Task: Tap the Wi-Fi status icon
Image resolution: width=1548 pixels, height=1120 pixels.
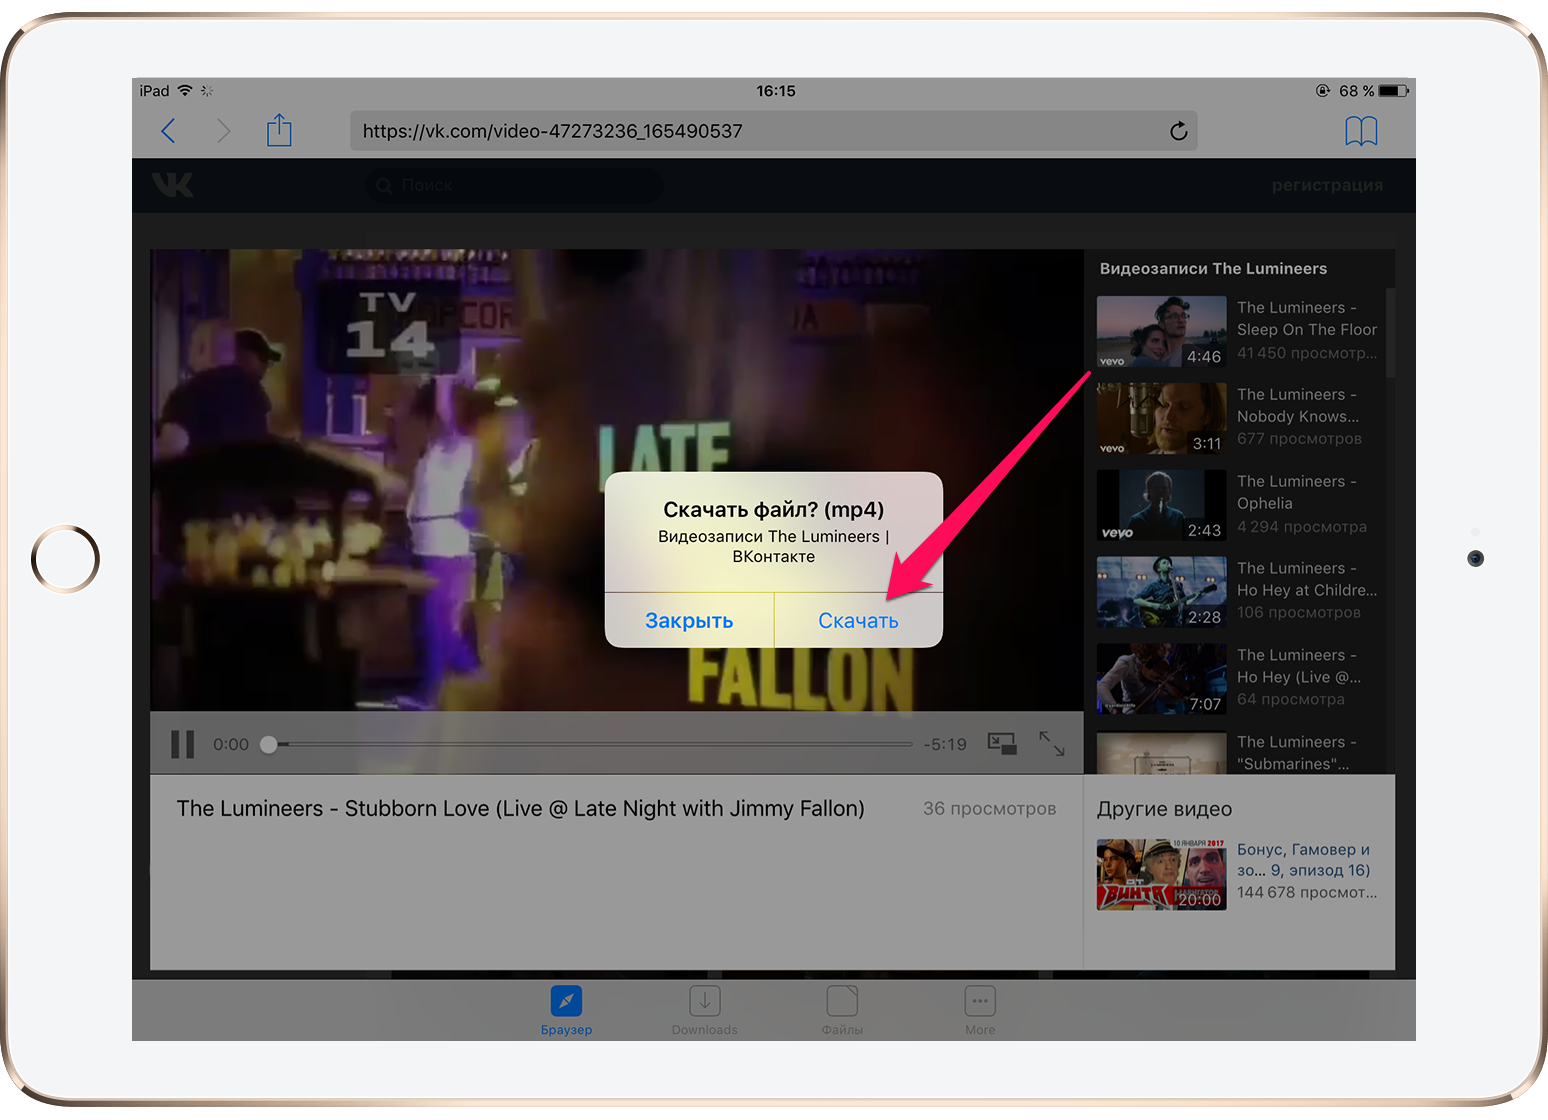Action: pyautogui.click(x=185, y=90)
